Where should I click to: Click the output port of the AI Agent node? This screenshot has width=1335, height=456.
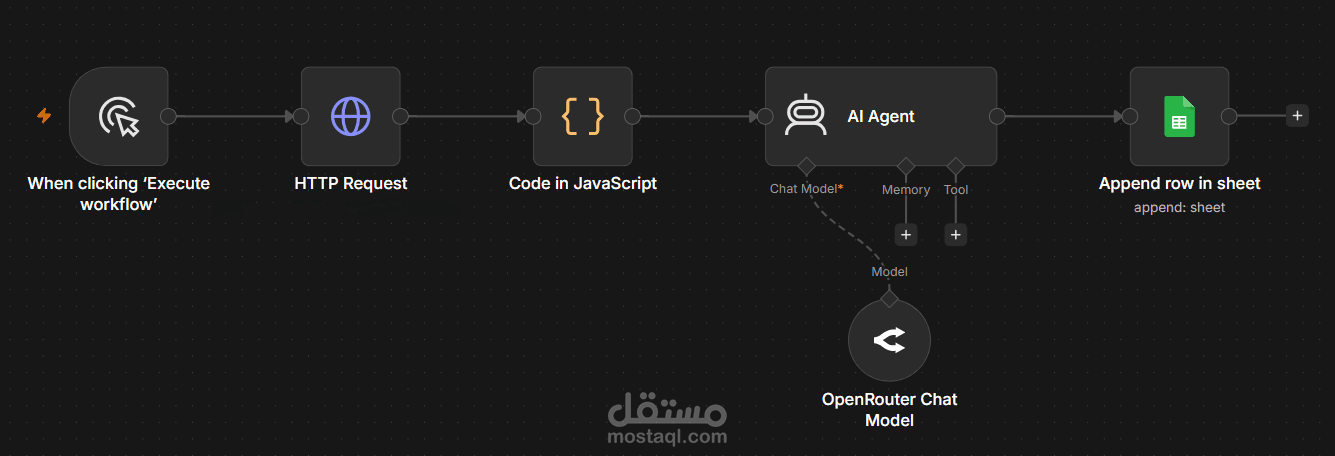pyautogui.click(x=997, y=116)
